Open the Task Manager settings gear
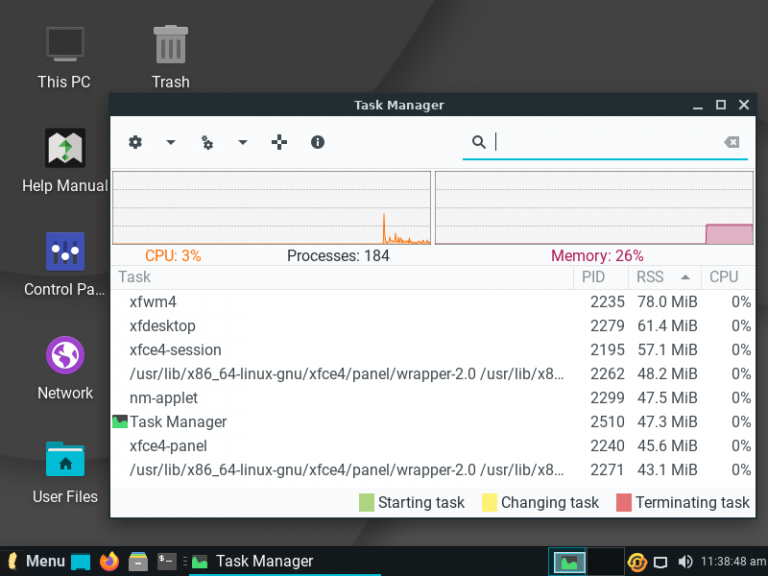 click(x=135, y=143)
